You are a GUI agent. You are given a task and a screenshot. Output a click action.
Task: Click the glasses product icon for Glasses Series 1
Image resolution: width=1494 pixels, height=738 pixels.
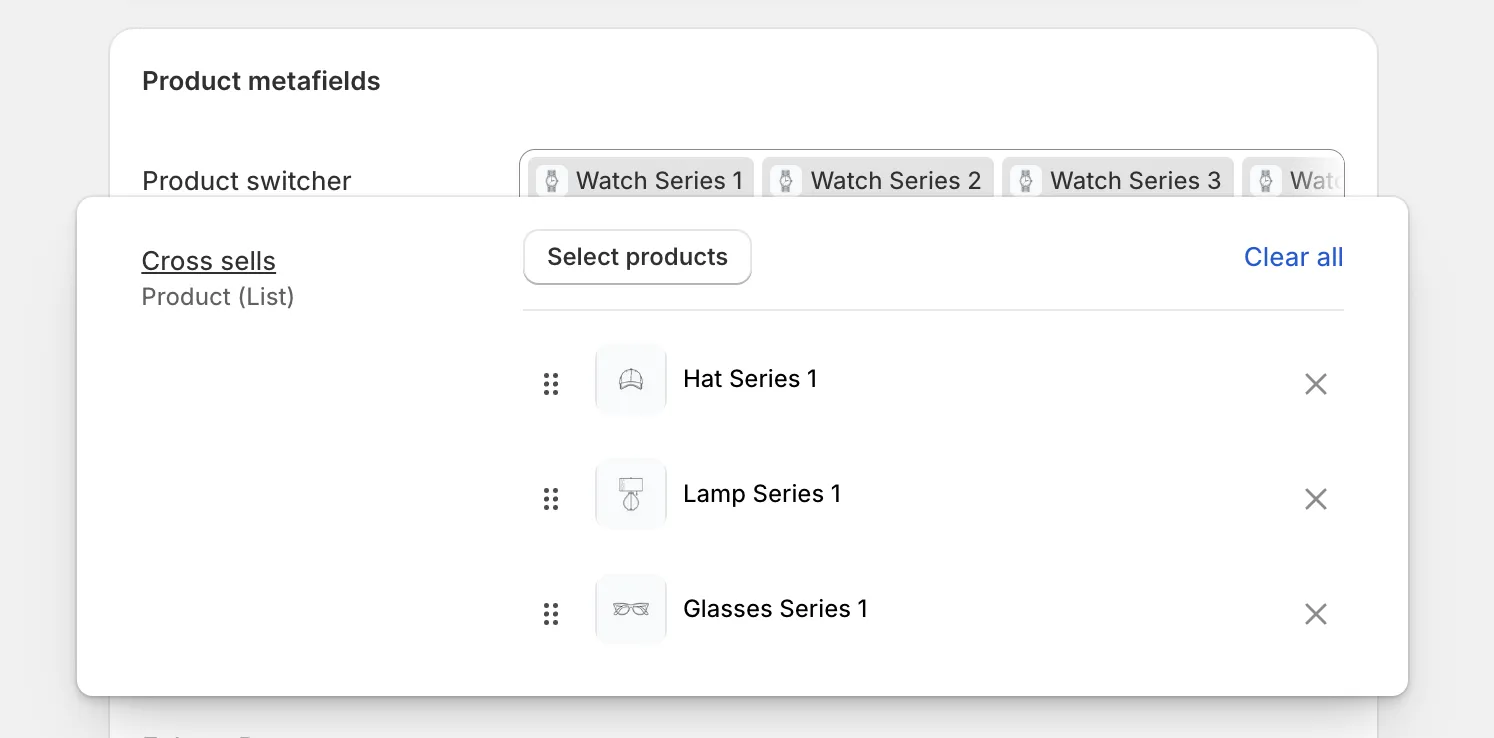click(630, 609)
